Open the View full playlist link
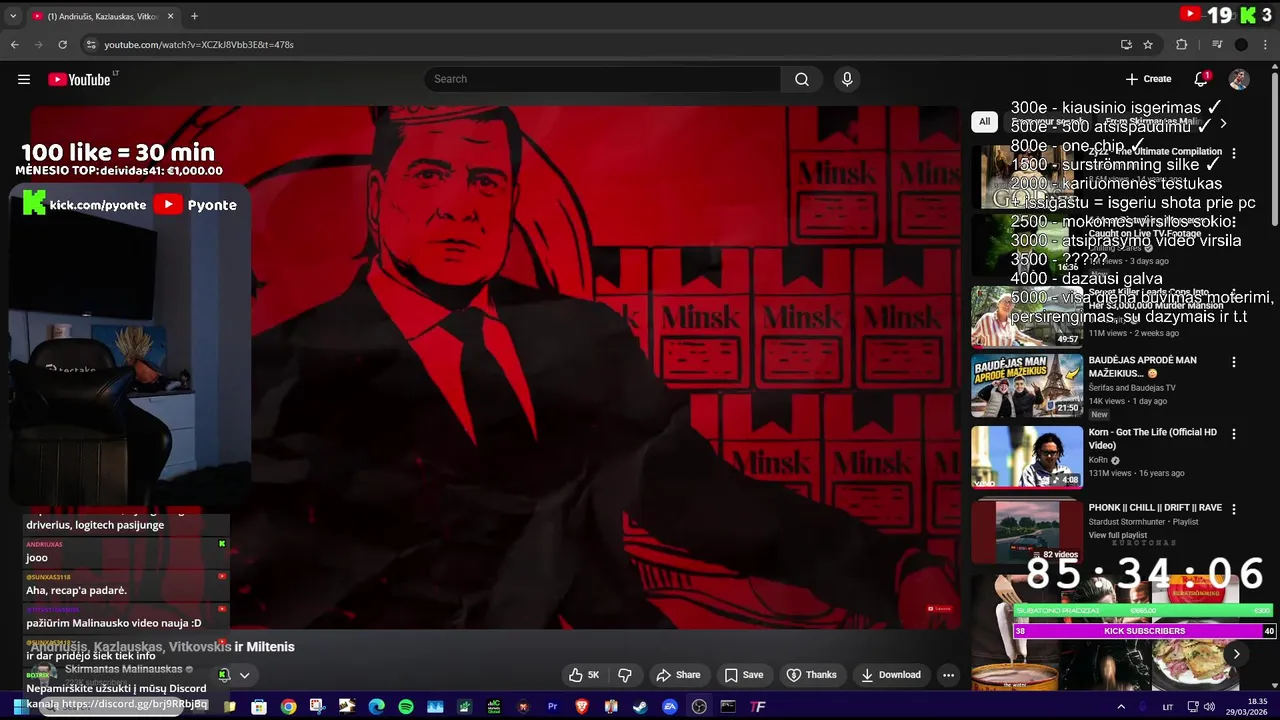 tap(1120, 536)
